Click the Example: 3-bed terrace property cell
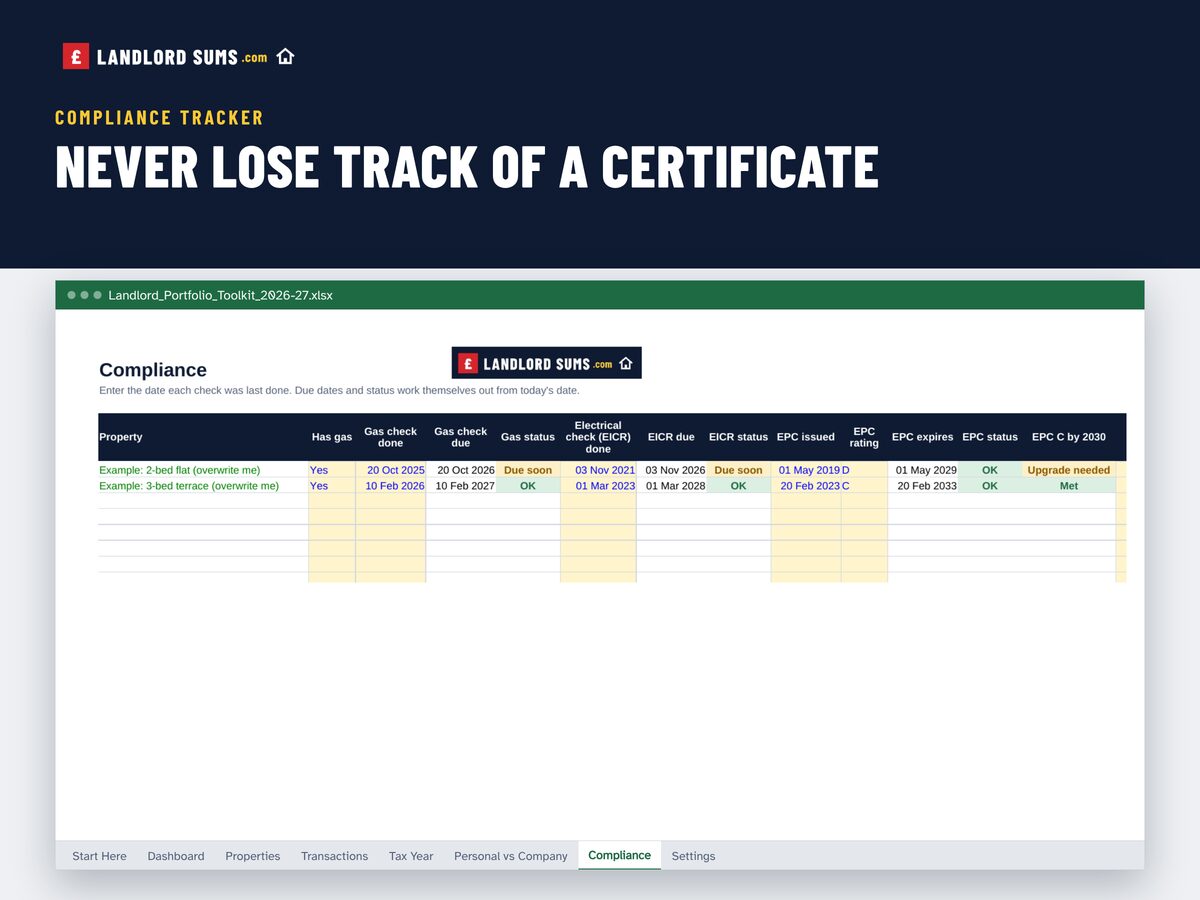 [x=203, y=486]
